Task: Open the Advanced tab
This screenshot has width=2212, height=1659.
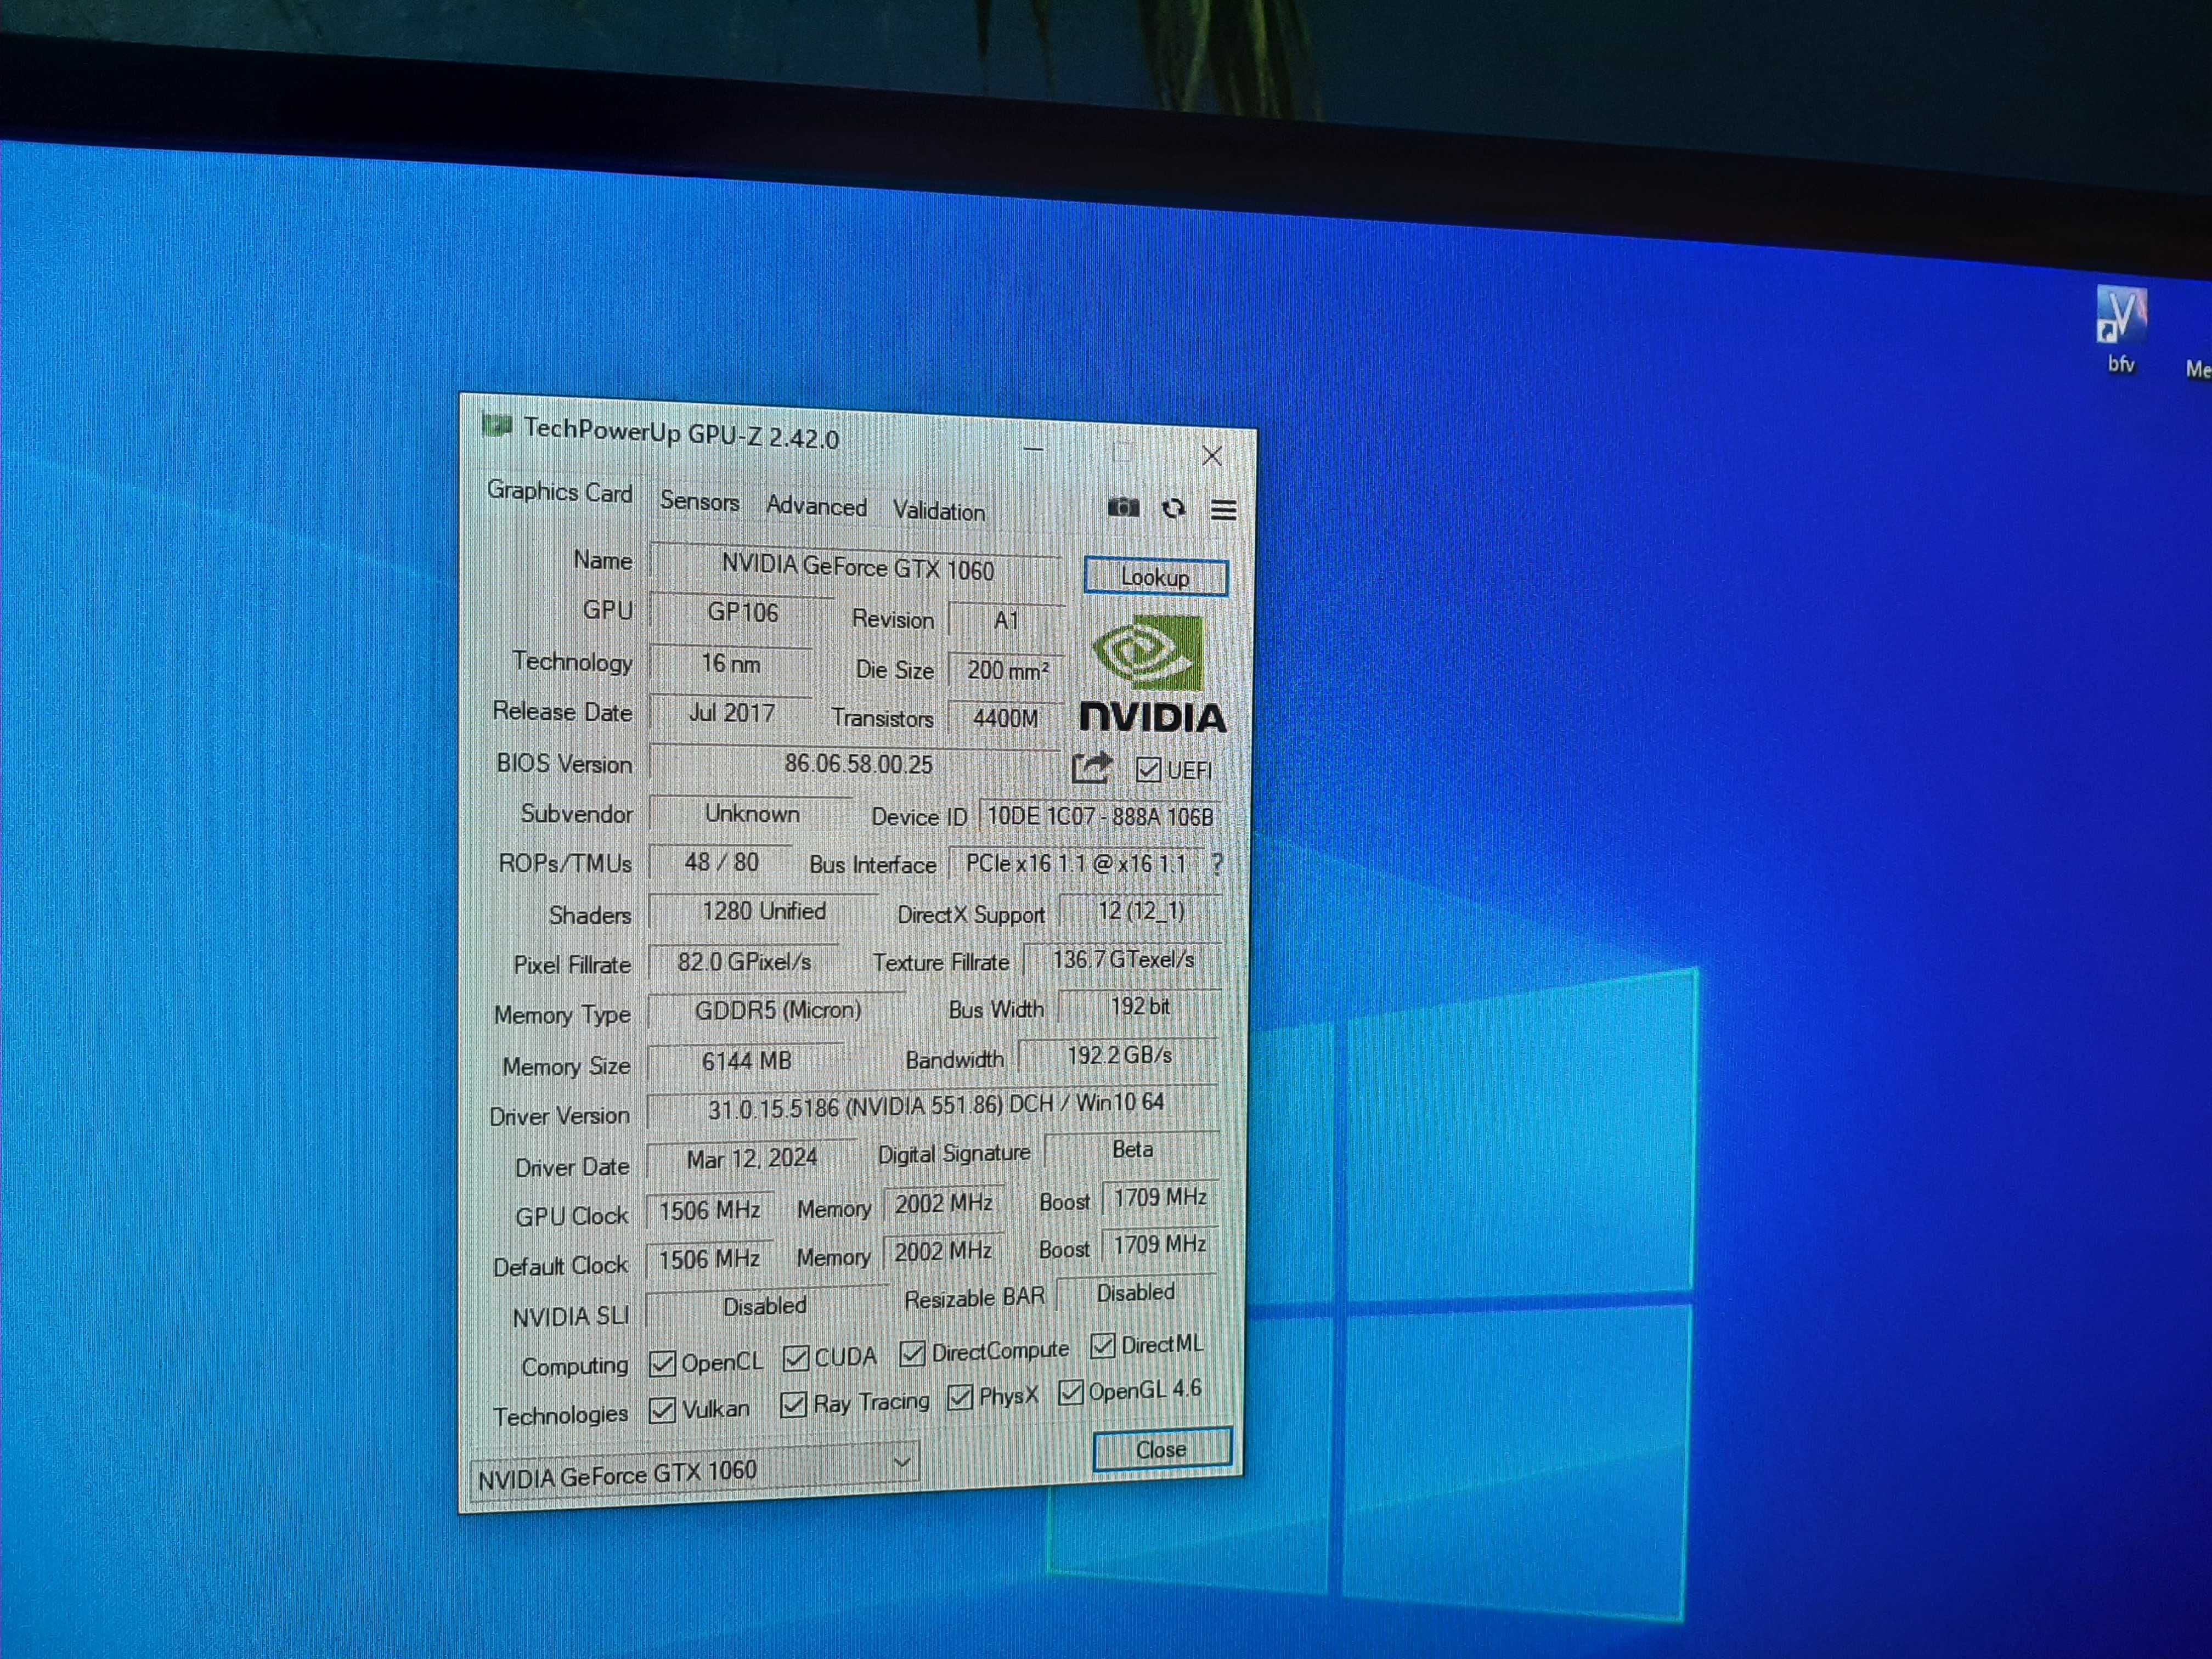Action: pos(816,506)
